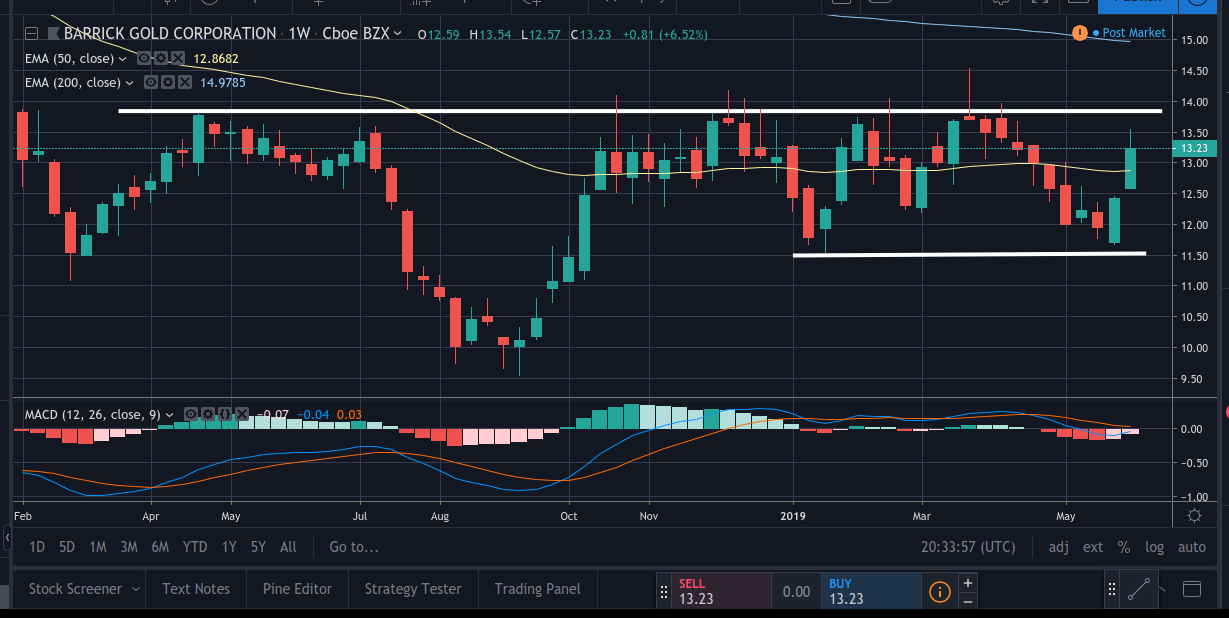The image size is (1229, 618).
Task: Click the Post Market status label
Action: [1133, 33]
